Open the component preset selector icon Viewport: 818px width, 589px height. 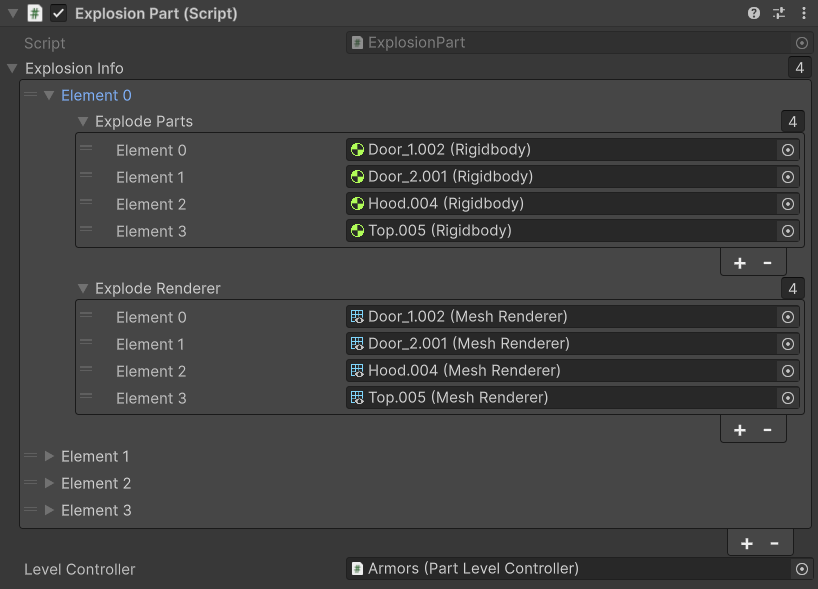(779, 14)
